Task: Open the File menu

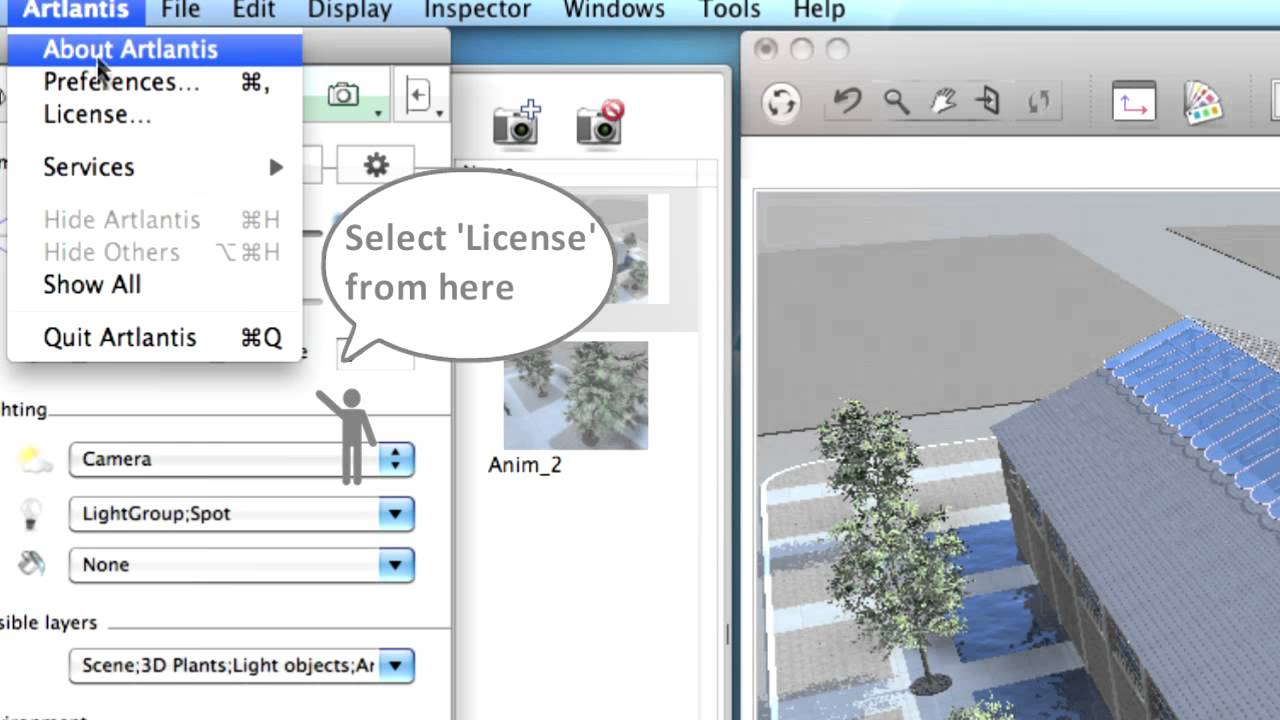Action: [180, 11]
